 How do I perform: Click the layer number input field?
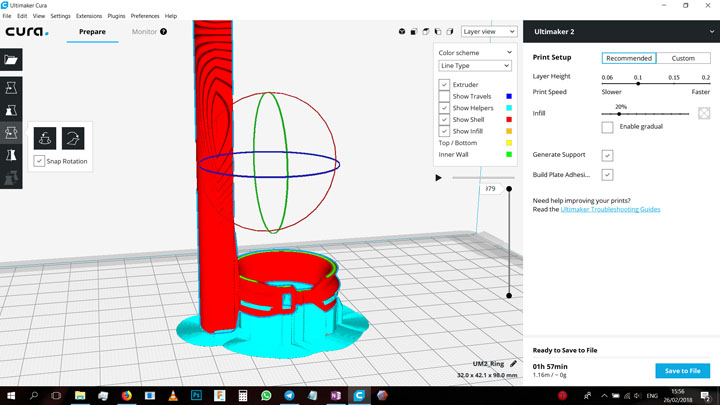491,189
